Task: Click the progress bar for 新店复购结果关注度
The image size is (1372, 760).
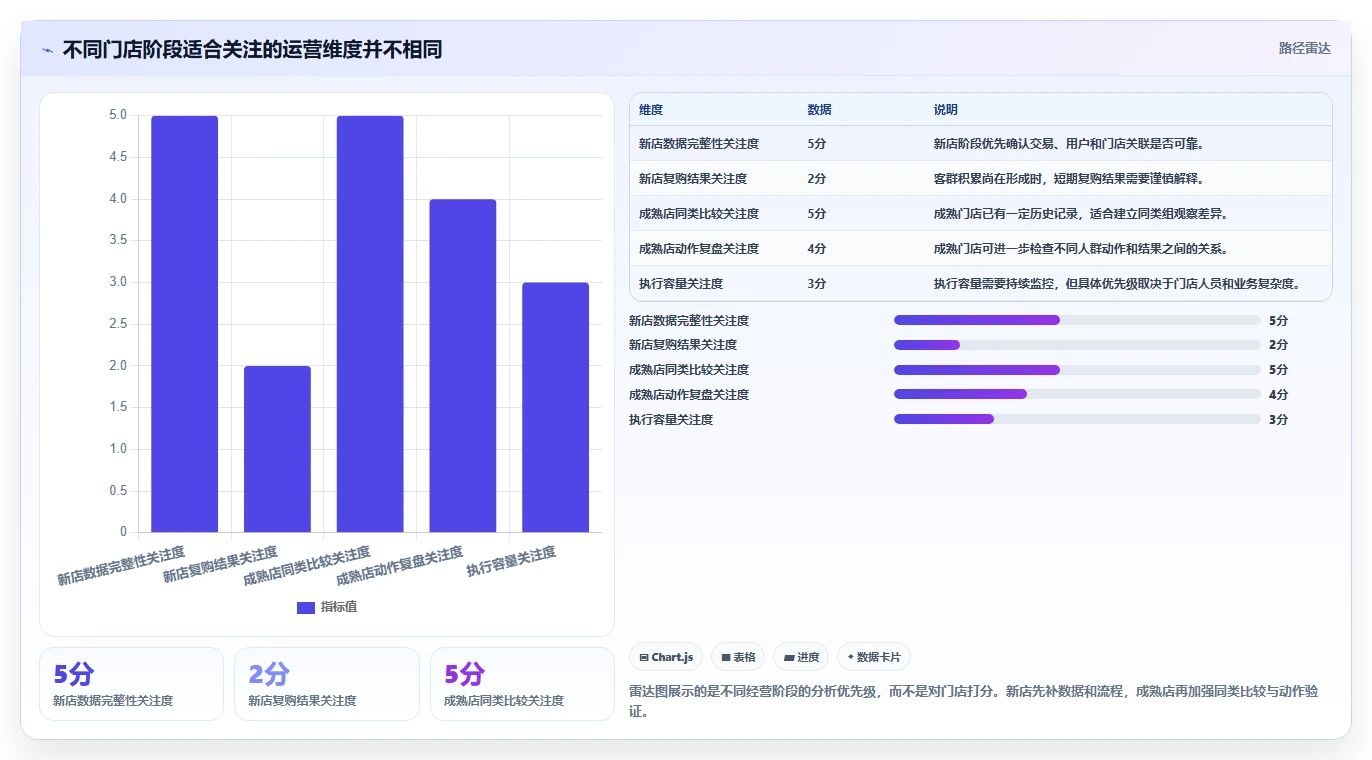Action: tap(1077, 345)
